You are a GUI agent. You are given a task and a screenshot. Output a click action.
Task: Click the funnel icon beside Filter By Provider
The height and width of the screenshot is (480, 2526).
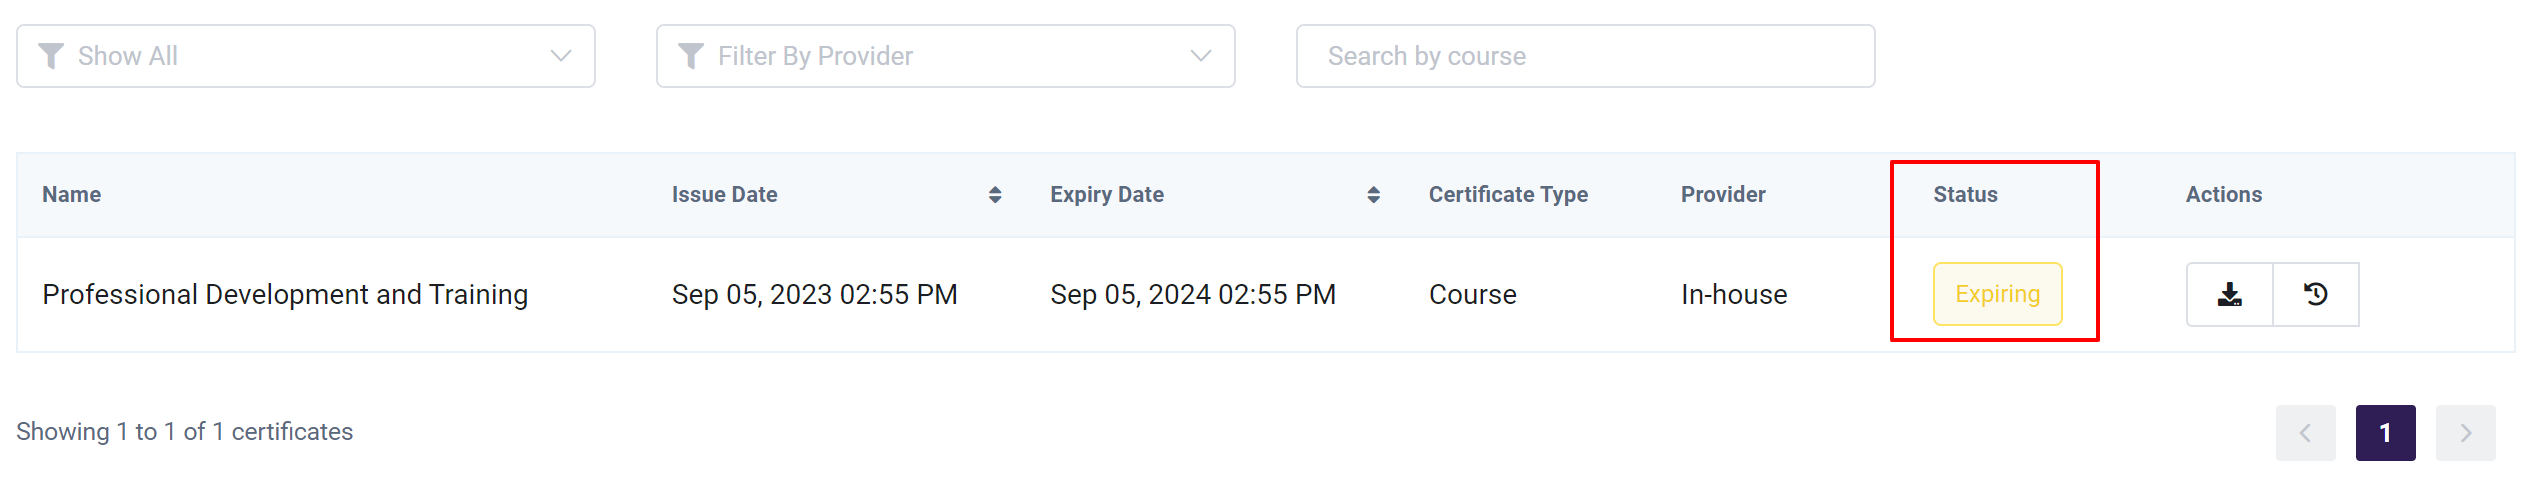coord(691,56)
